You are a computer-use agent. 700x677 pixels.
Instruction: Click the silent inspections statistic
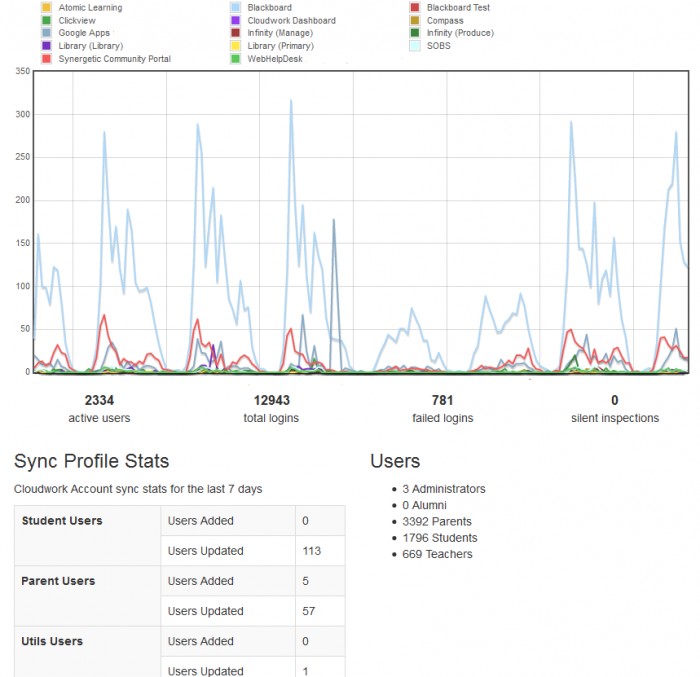614,417
